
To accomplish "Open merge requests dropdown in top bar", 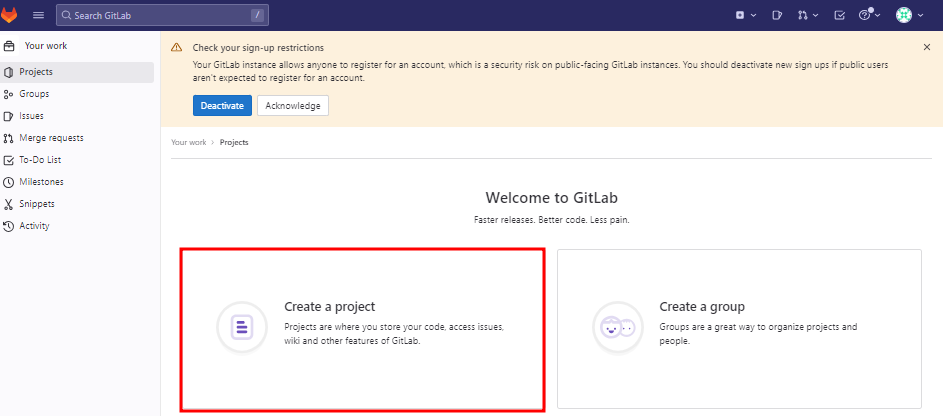I will click(806, 15).
